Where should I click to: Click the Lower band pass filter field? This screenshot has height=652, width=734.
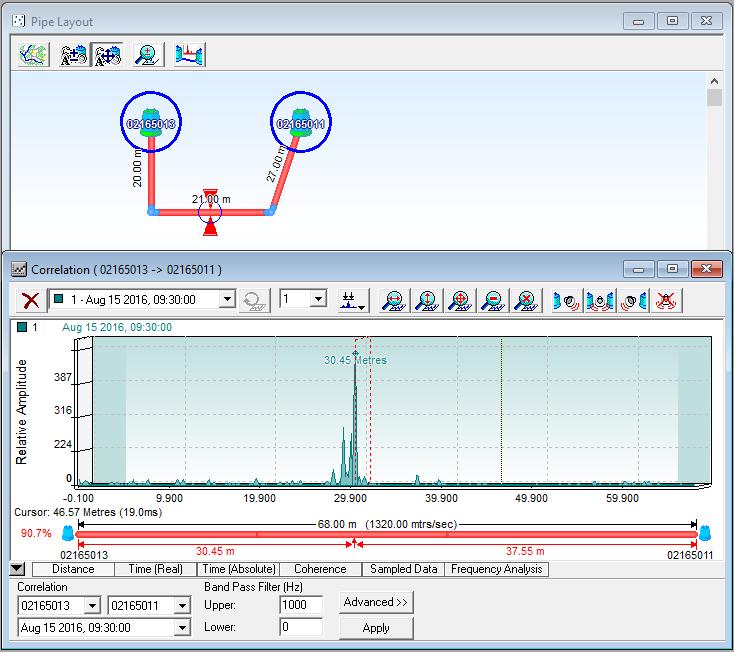301,627
